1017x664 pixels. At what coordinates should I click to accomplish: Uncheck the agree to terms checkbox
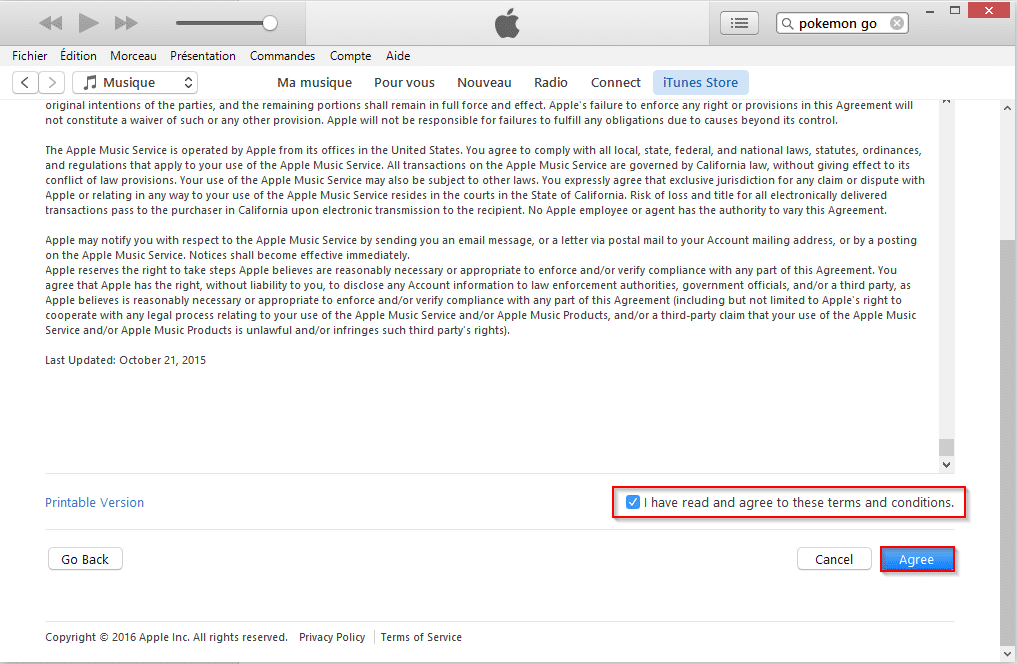point(633,502)
